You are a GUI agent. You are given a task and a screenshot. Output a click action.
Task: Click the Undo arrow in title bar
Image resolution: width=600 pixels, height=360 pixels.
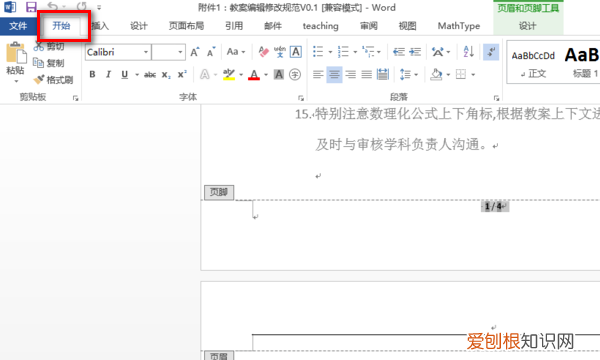tap(53, 7)
